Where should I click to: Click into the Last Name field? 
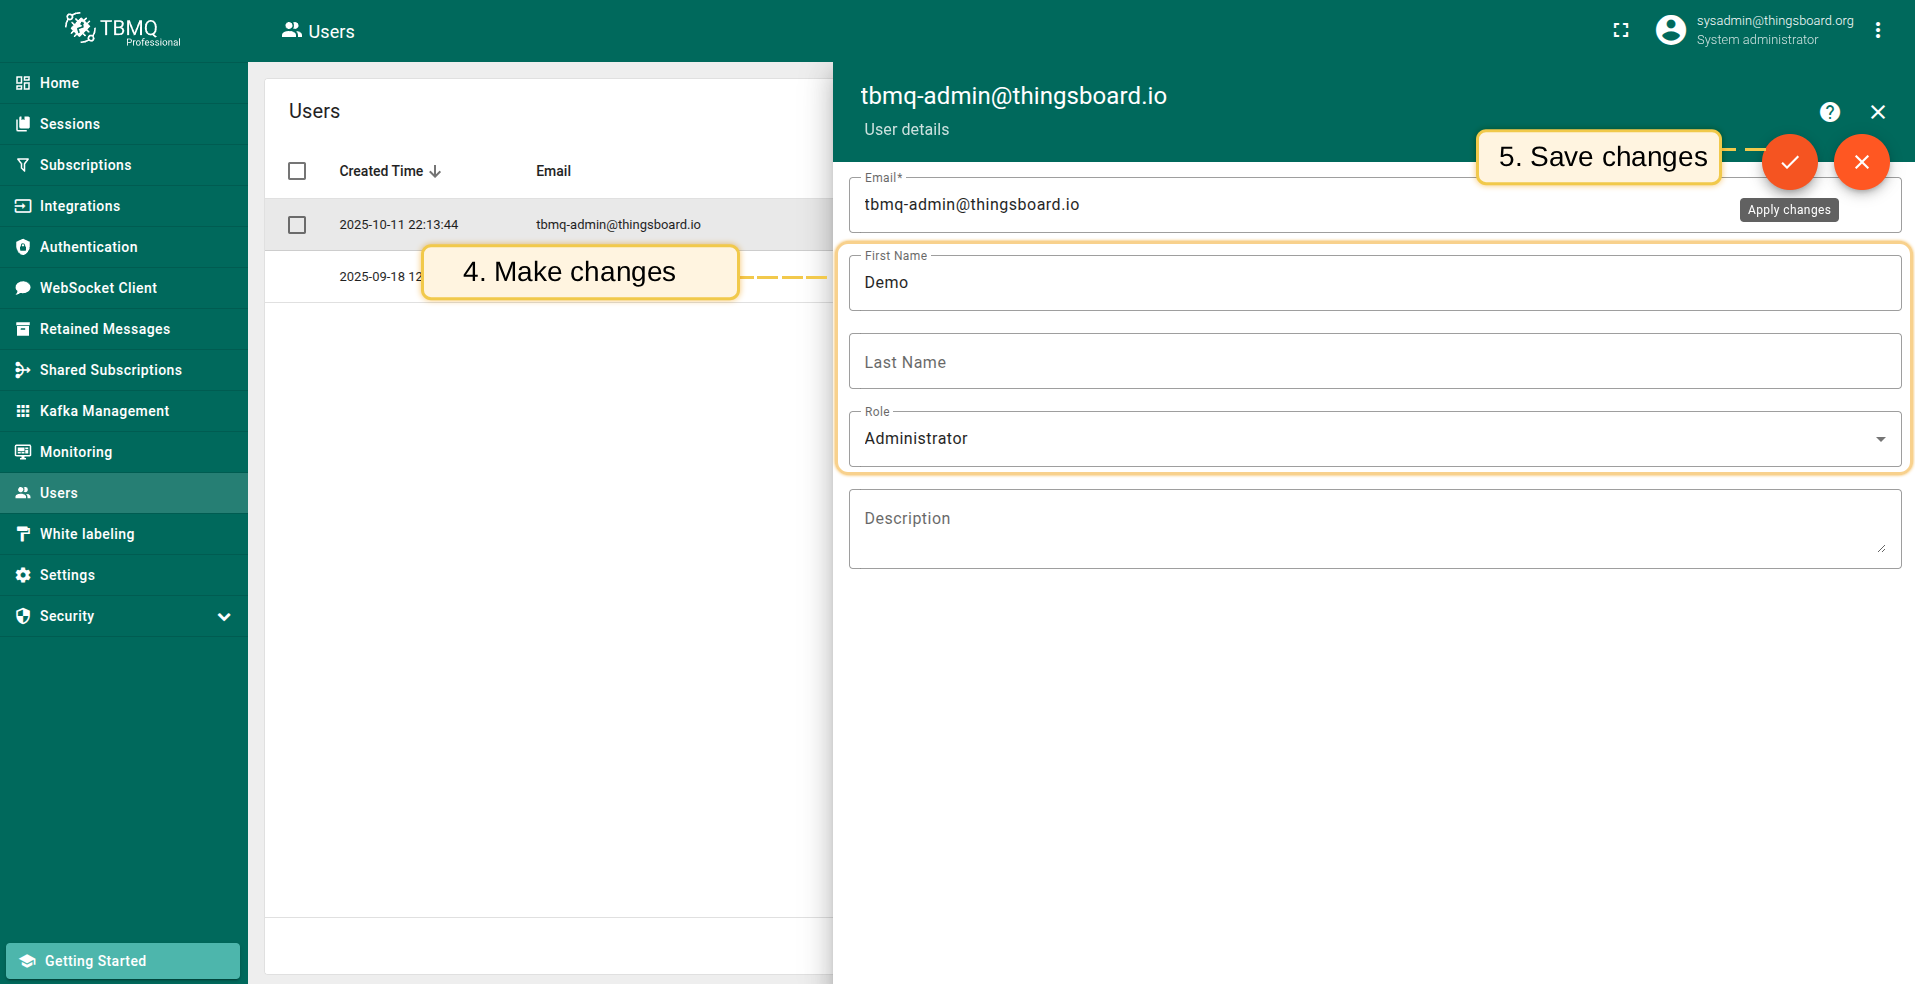[1374, 362]
